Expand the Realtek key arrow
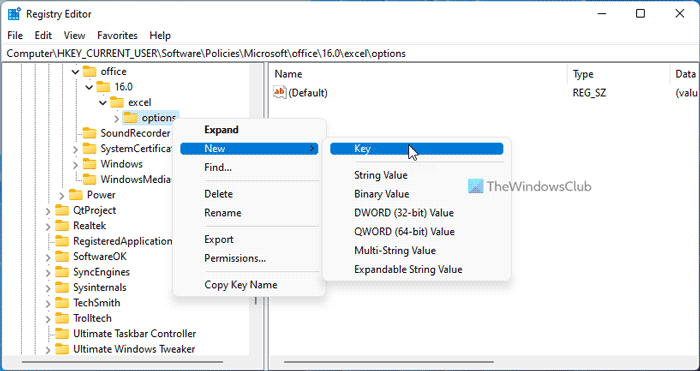700x371 pixels. 48,226
